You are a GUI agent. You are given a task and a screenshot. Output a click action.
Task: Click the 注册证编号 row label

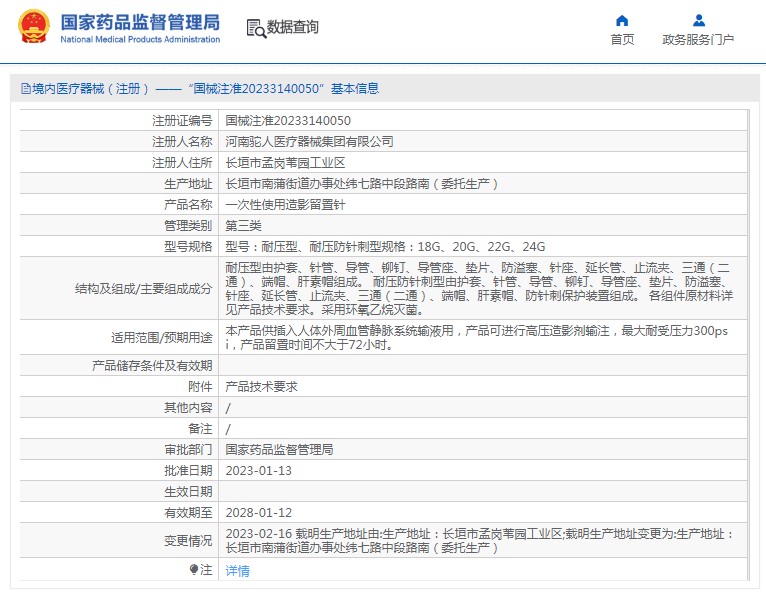pyautogui.click(x=182, y=121)
